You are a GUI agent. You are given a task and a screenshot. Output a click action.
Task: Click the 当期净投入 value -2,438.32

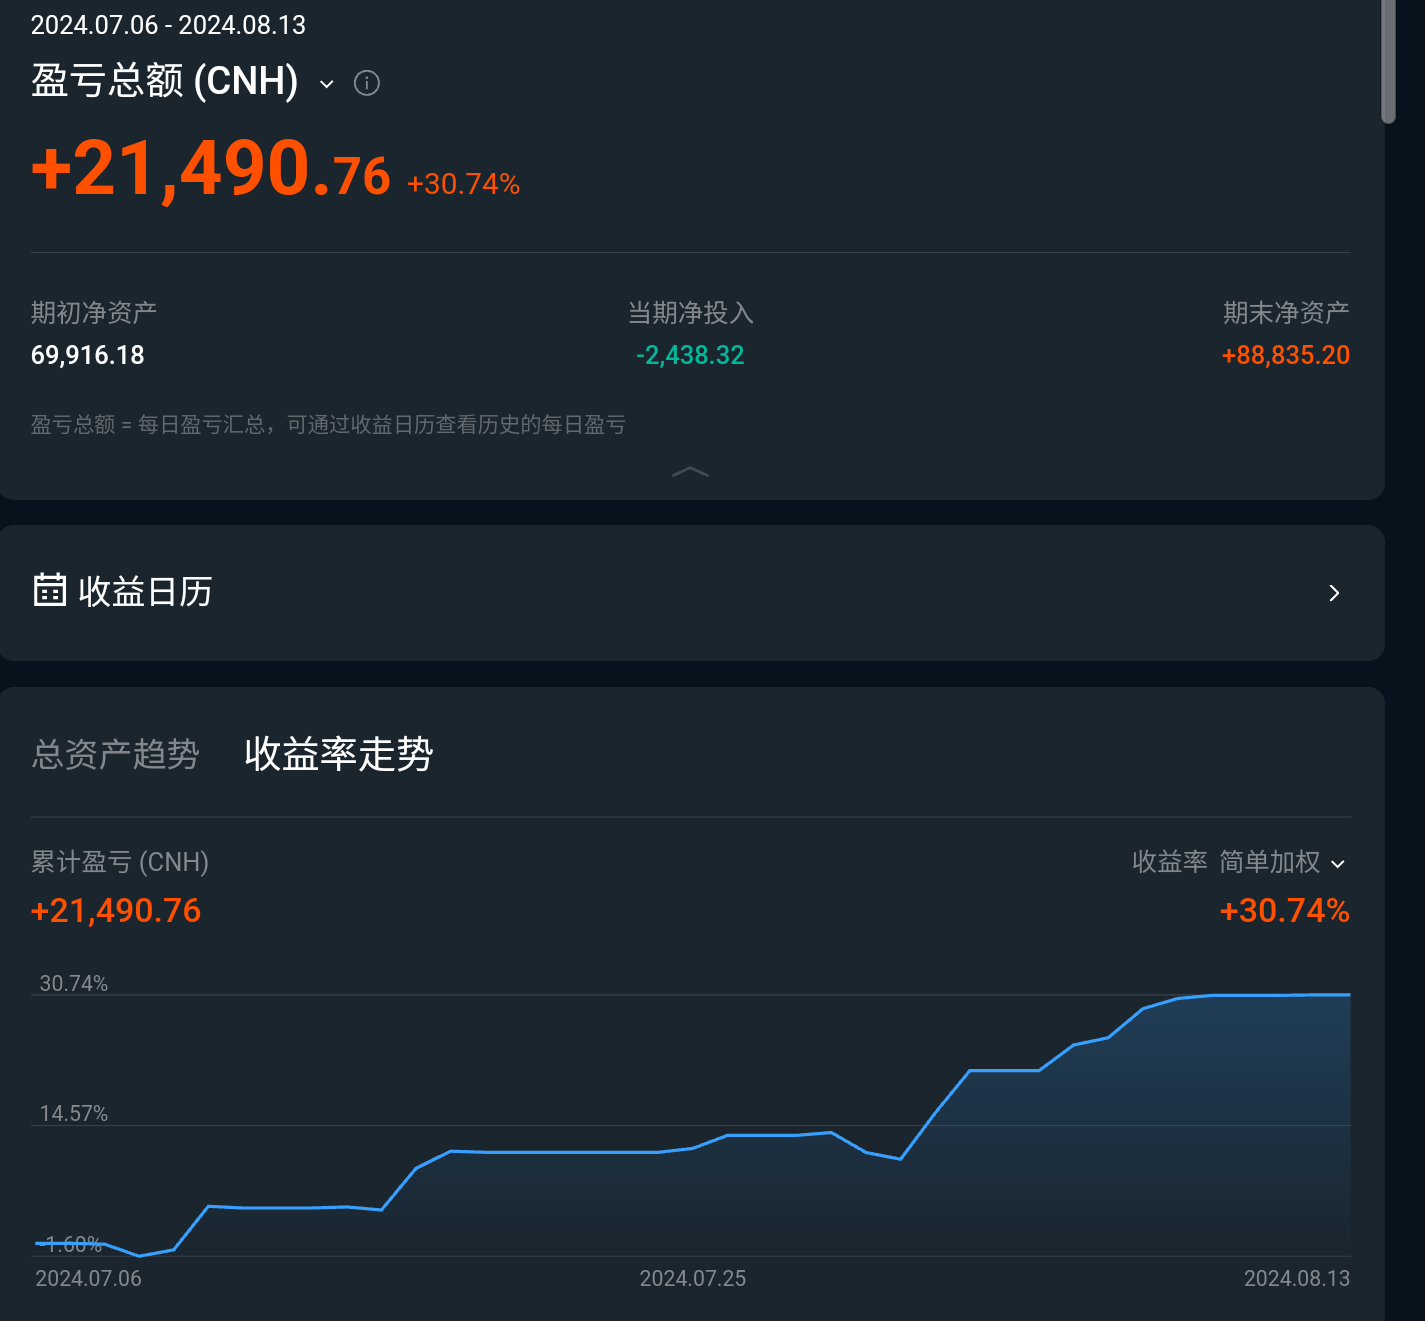coord(690,355)
